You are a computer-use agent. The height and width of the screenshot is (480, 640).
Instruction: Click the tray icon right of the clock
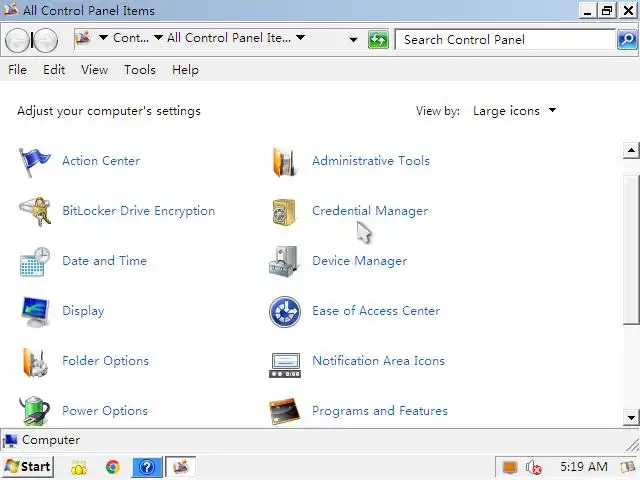tap(628, 467)
